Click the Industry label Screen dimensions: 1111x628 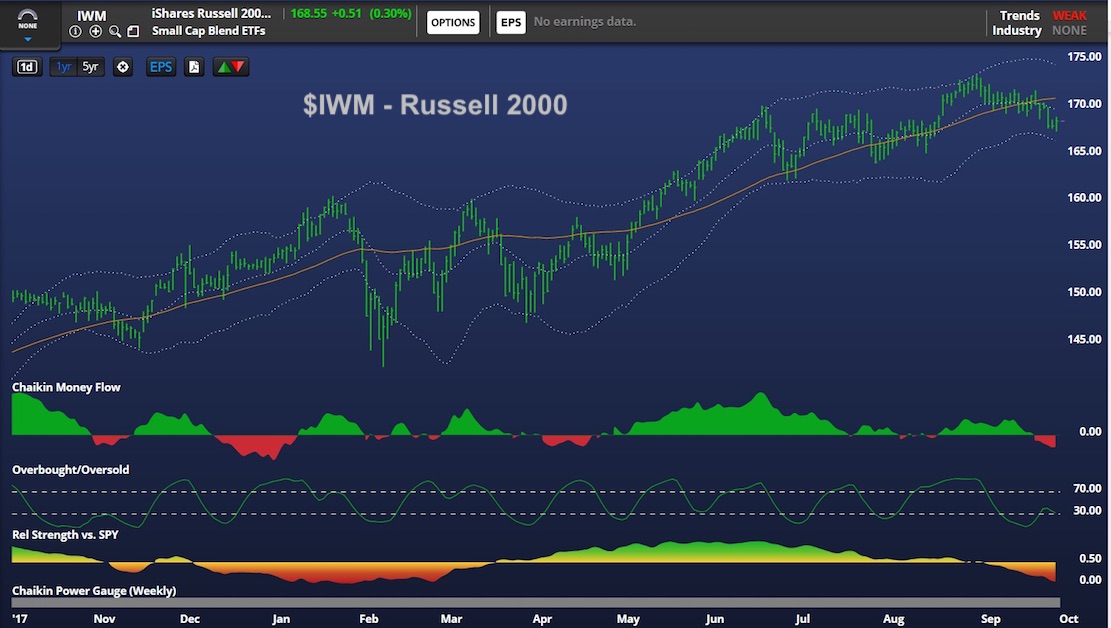coord(1017,30)
